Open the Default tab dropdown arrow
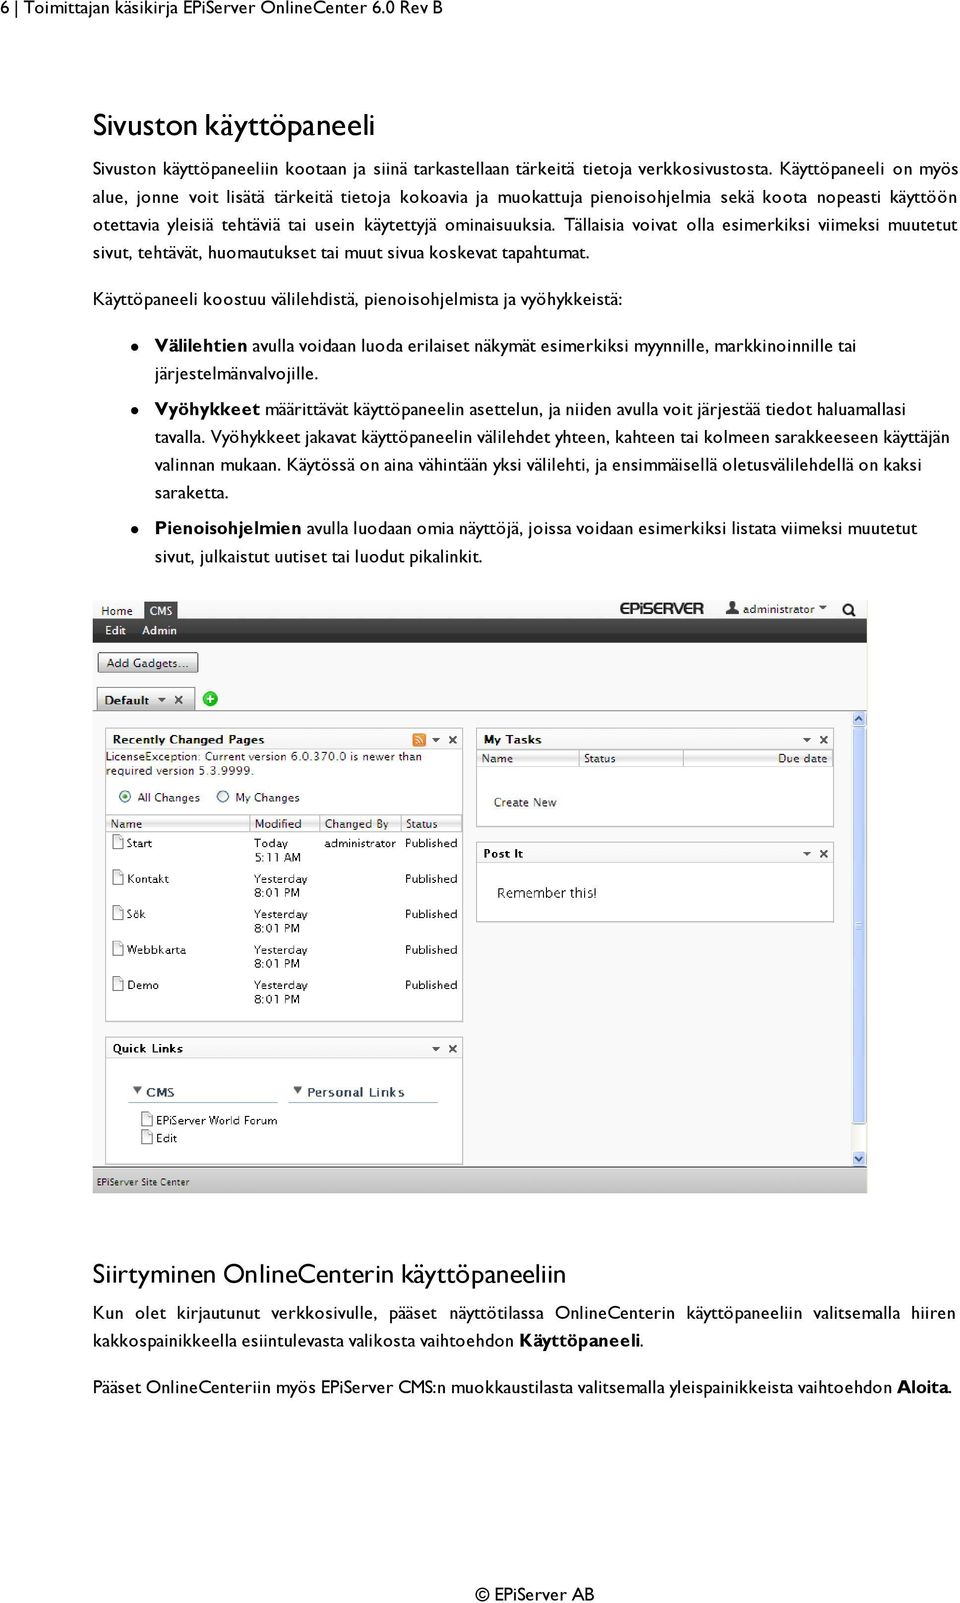This screenshot has width=960, height=1603. (162, 700)
